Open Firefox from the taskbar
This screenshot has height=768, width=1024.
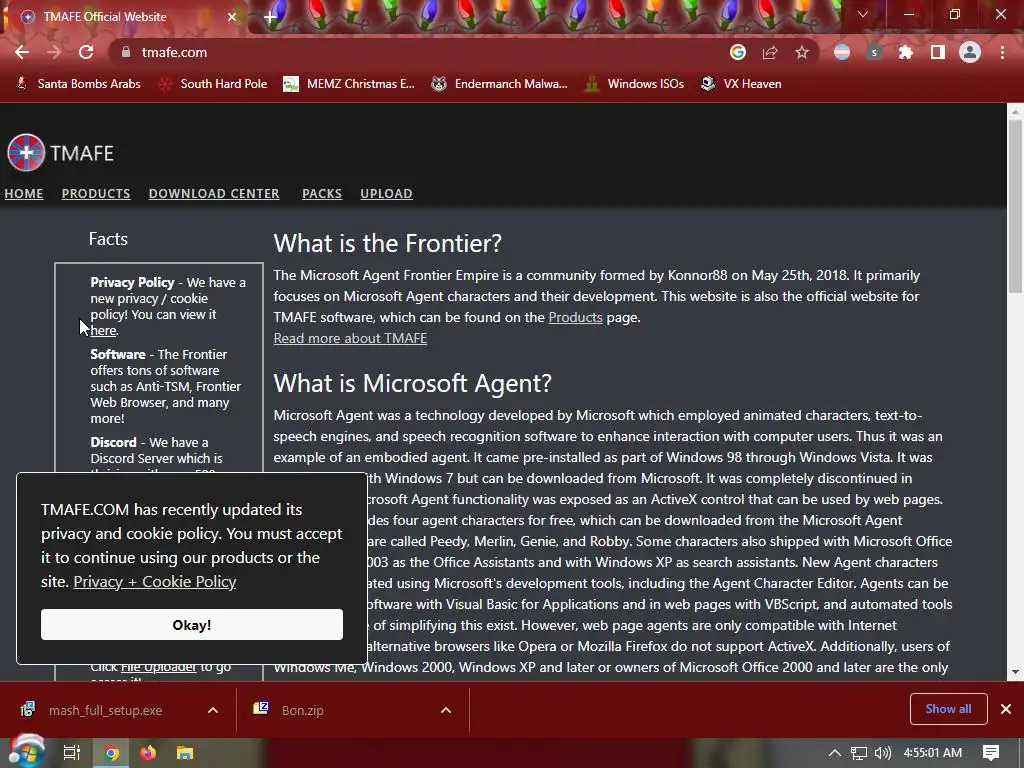[148, 753]
